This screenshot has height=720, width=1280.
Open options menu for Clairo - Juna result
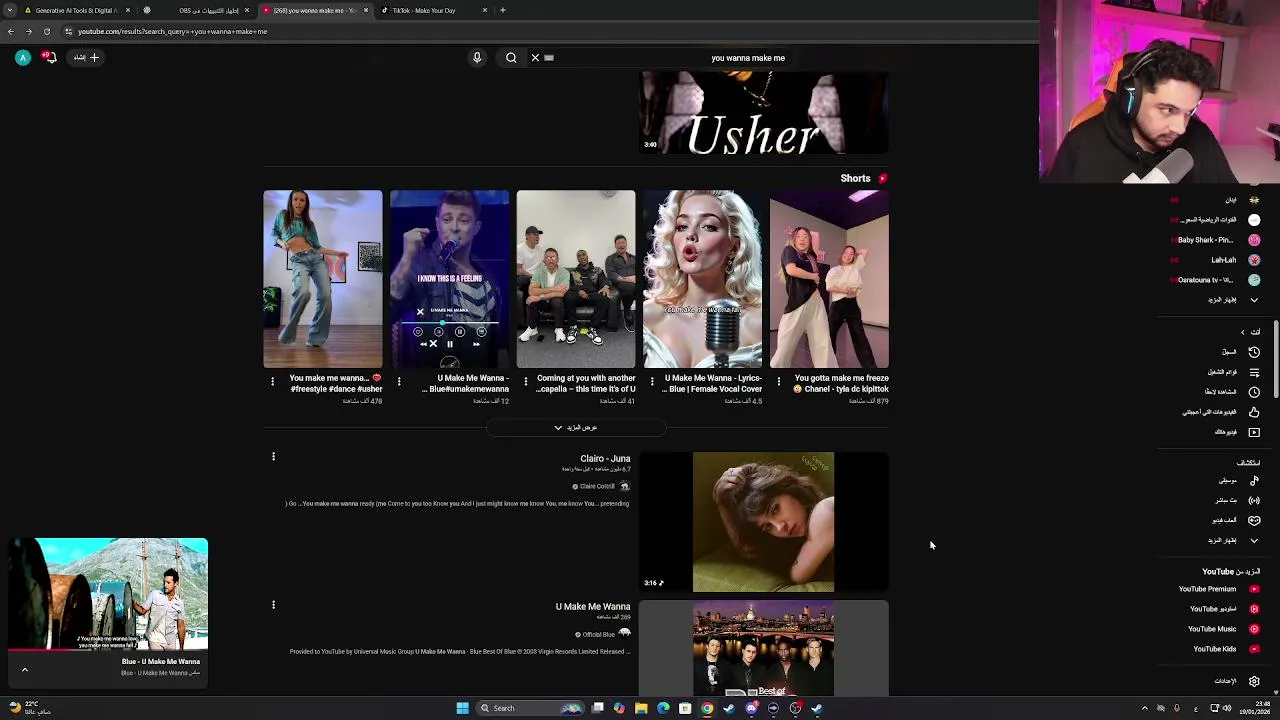point(273,457)
